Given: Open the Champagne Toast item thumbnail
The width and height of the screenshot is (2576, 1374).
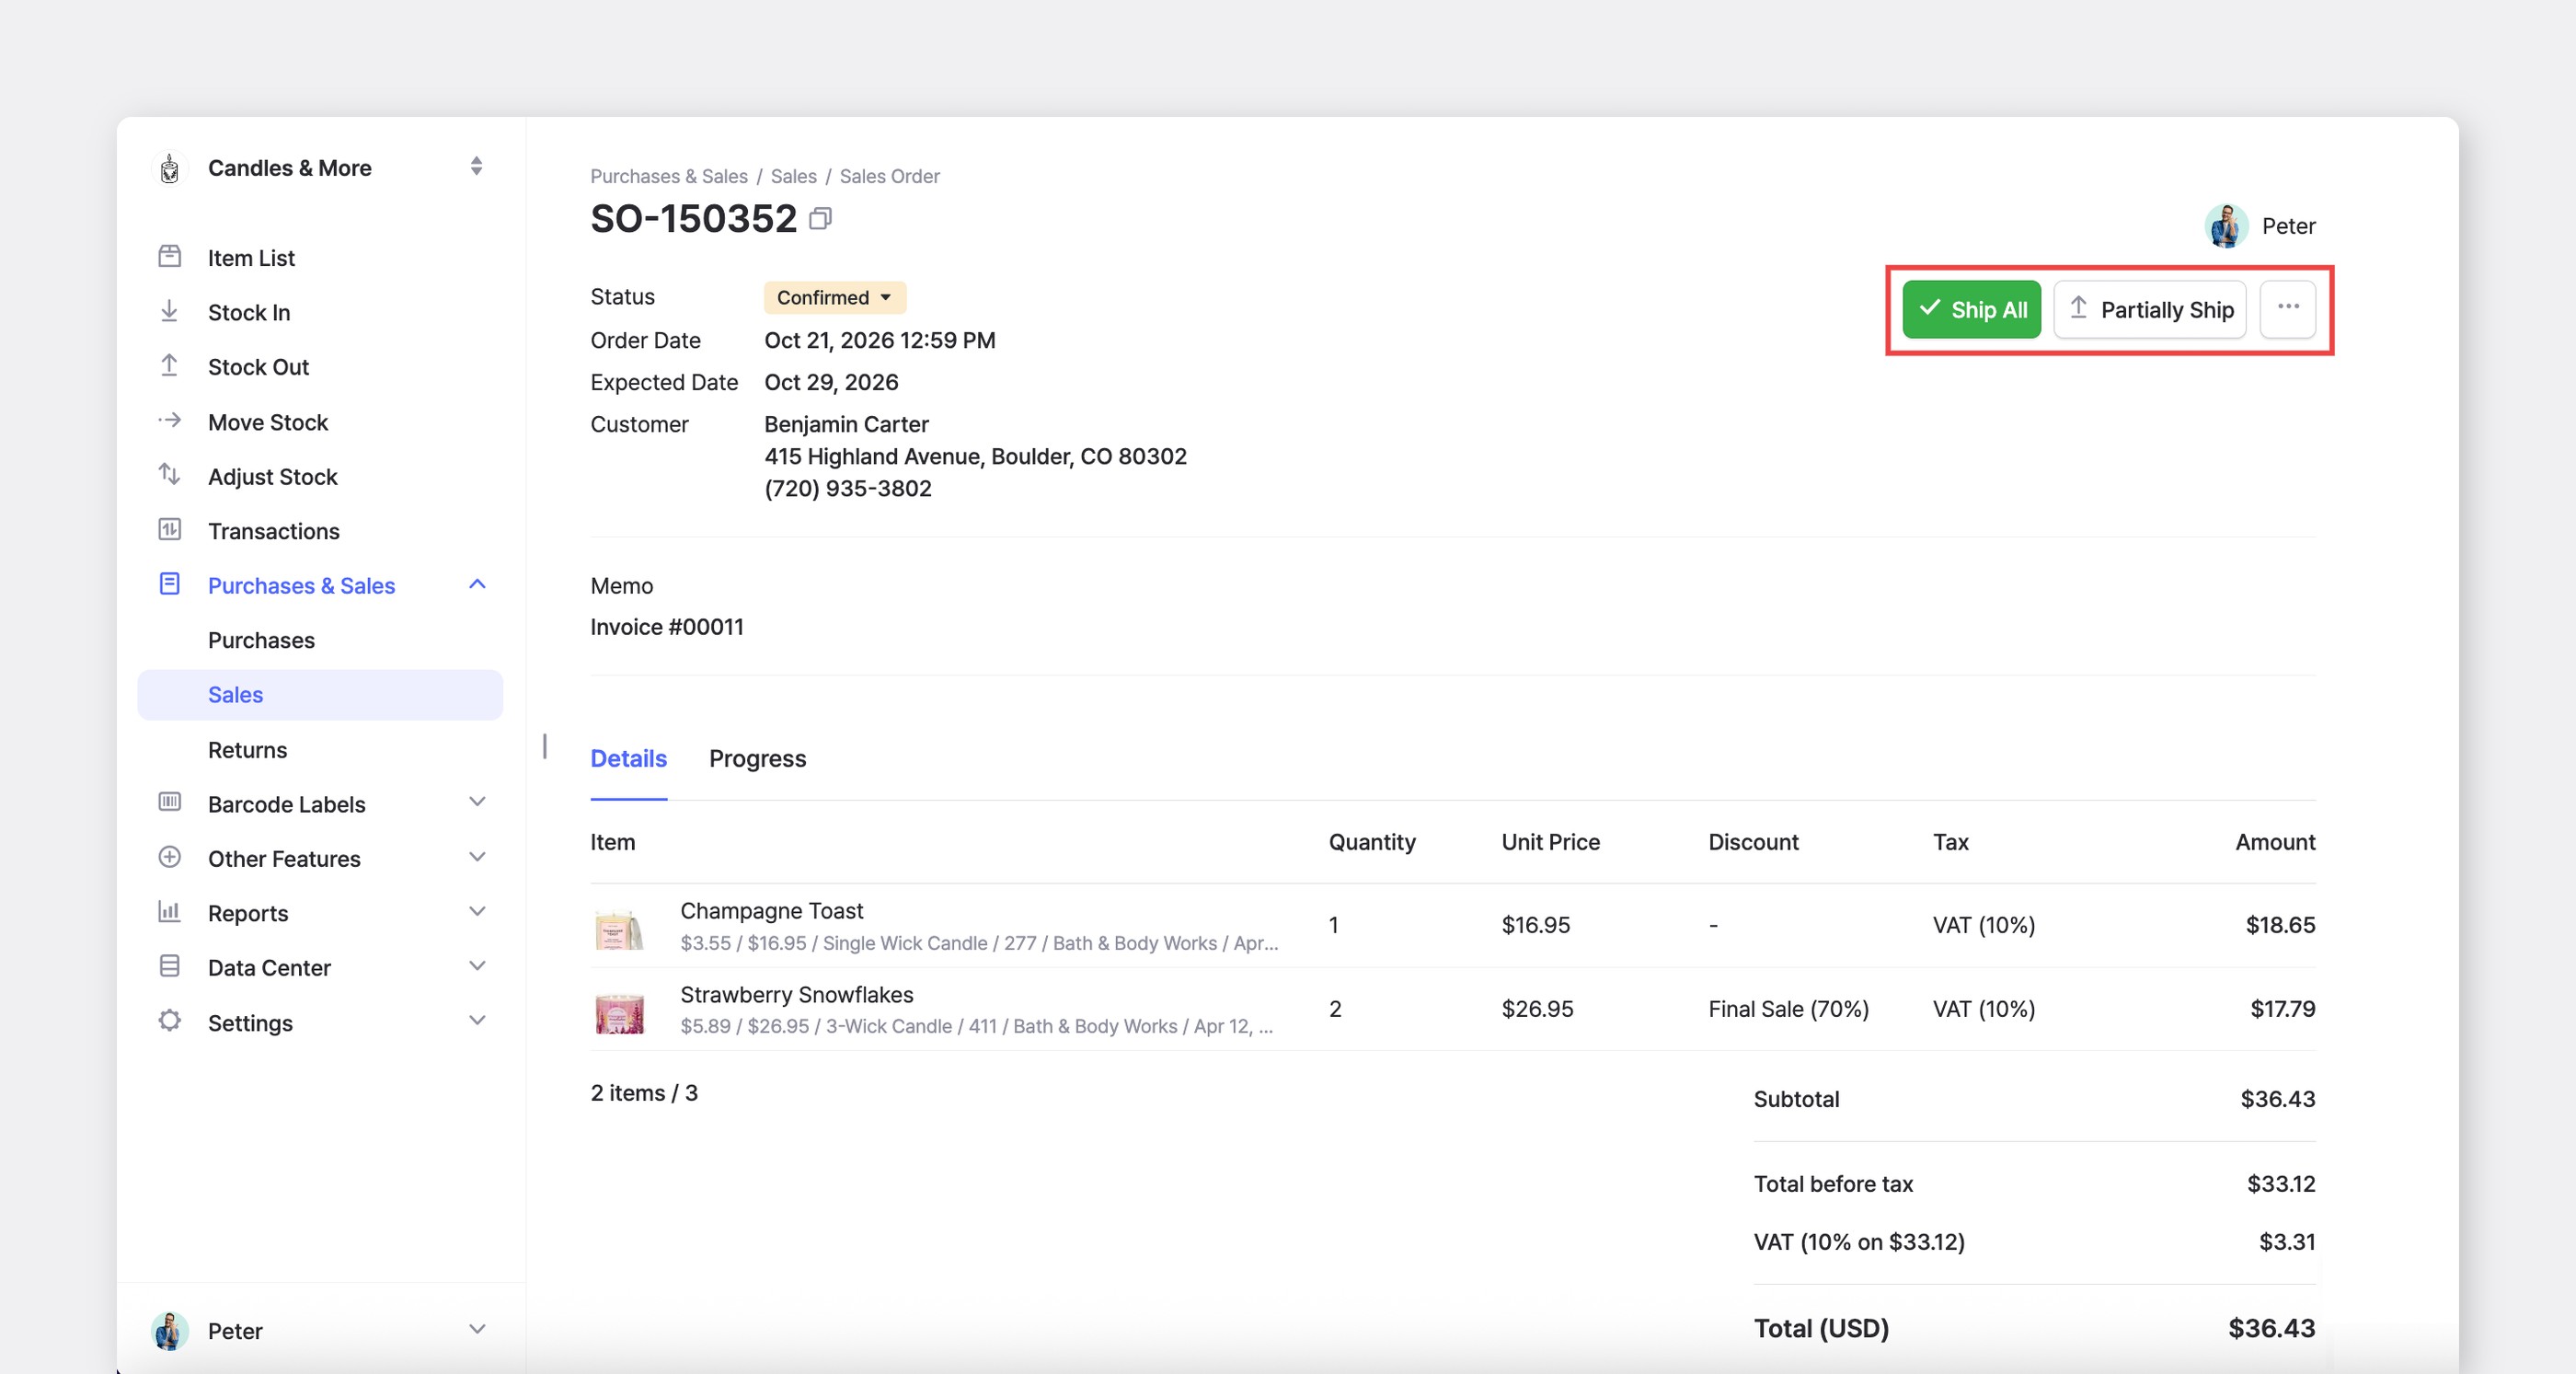Looking at the screenshot, I should pos(619,926).
